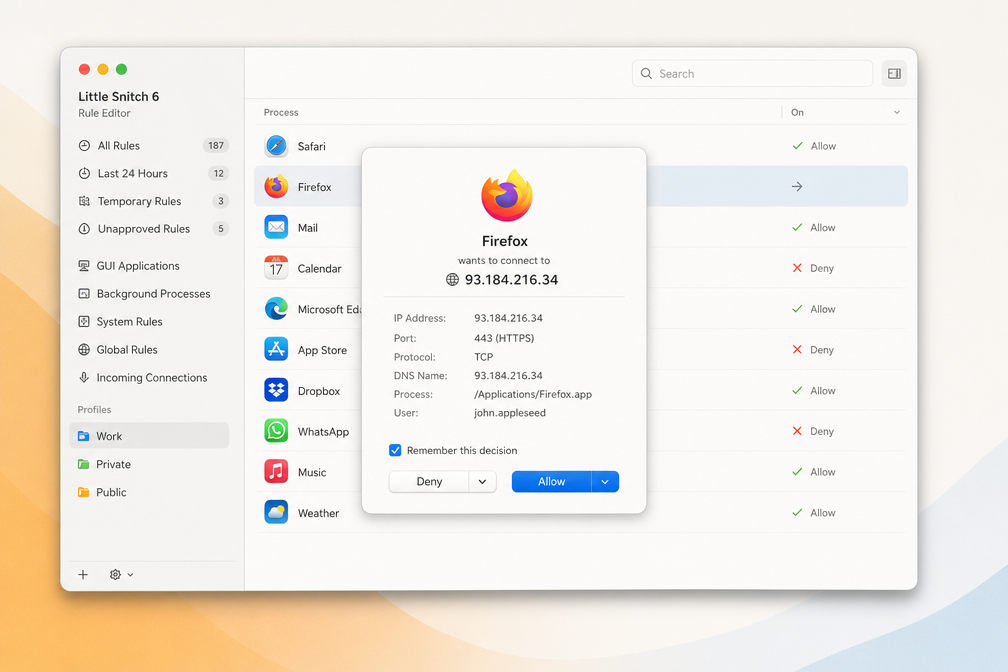The height and width of the screenshot is (672, 1008).
Task: Click the /Applications/Firefox.app process path
Action: [x=533, y=394]
